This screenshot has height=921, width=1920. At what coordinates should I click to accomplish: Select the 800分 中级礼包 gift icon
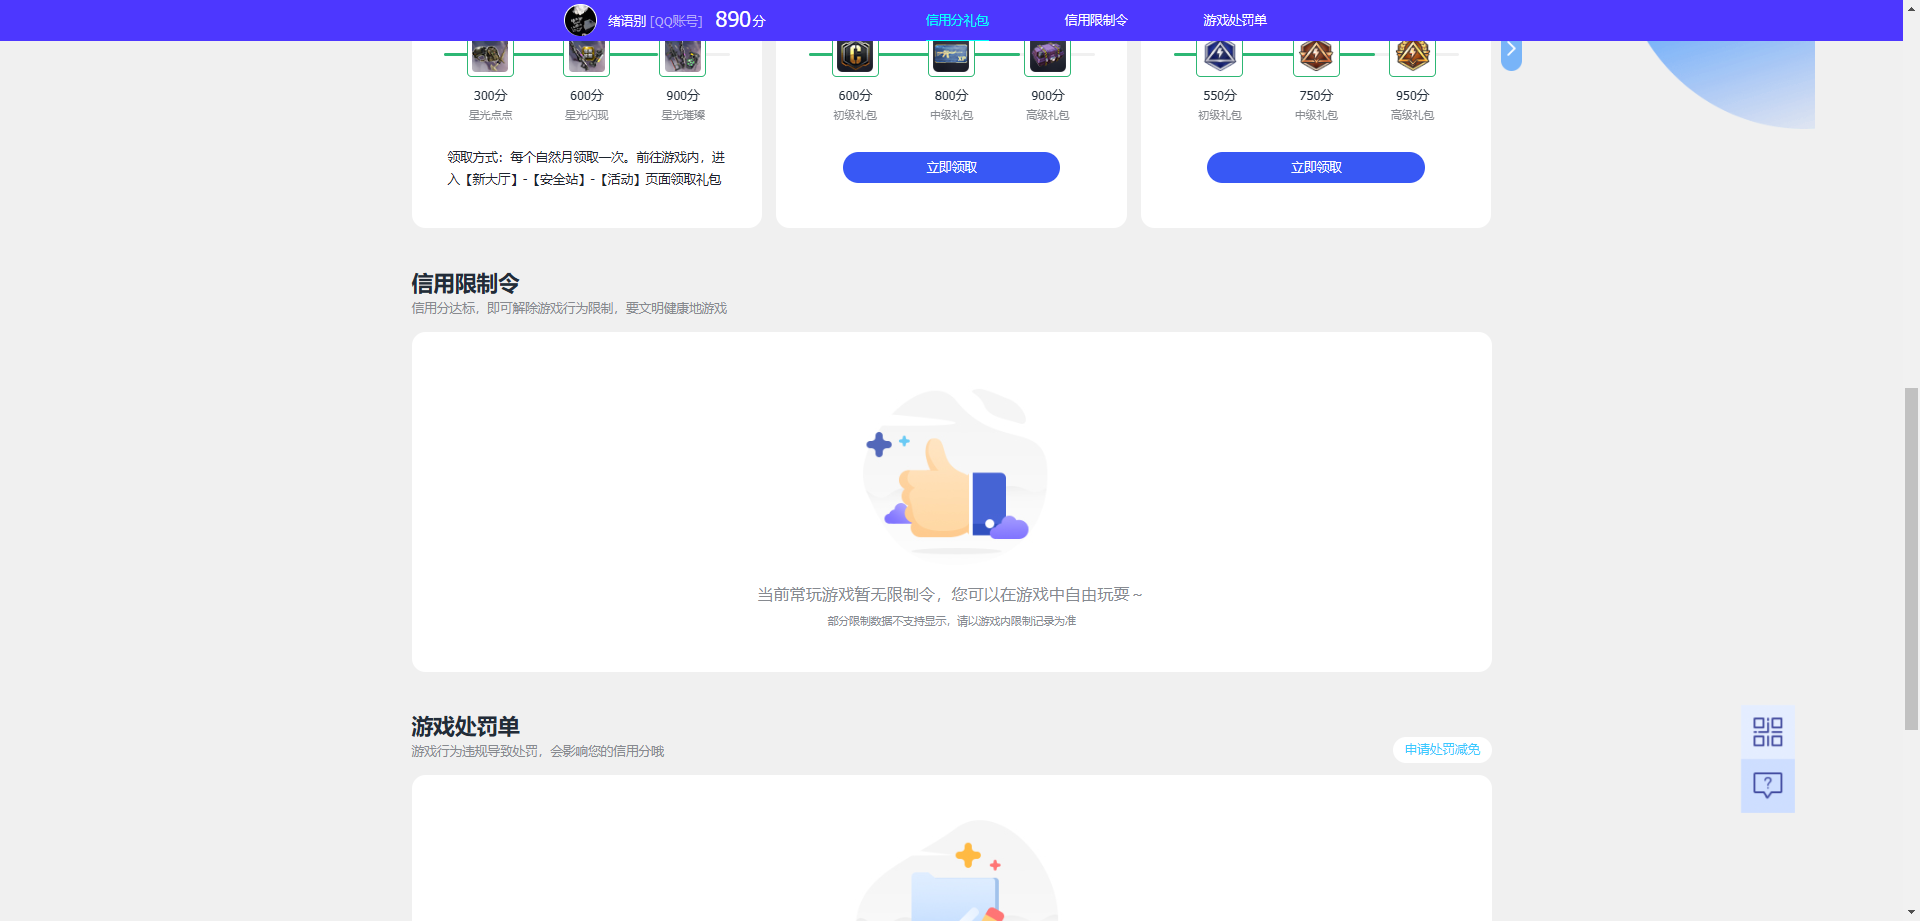point(951,57)
